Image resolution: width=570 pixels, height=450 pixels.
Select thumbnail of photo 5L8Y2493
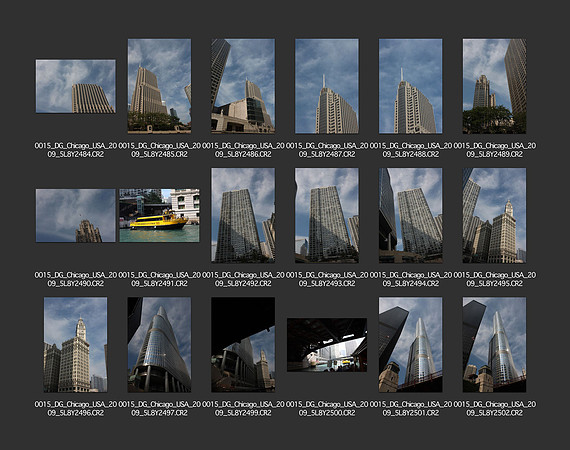tap(327, 215)
